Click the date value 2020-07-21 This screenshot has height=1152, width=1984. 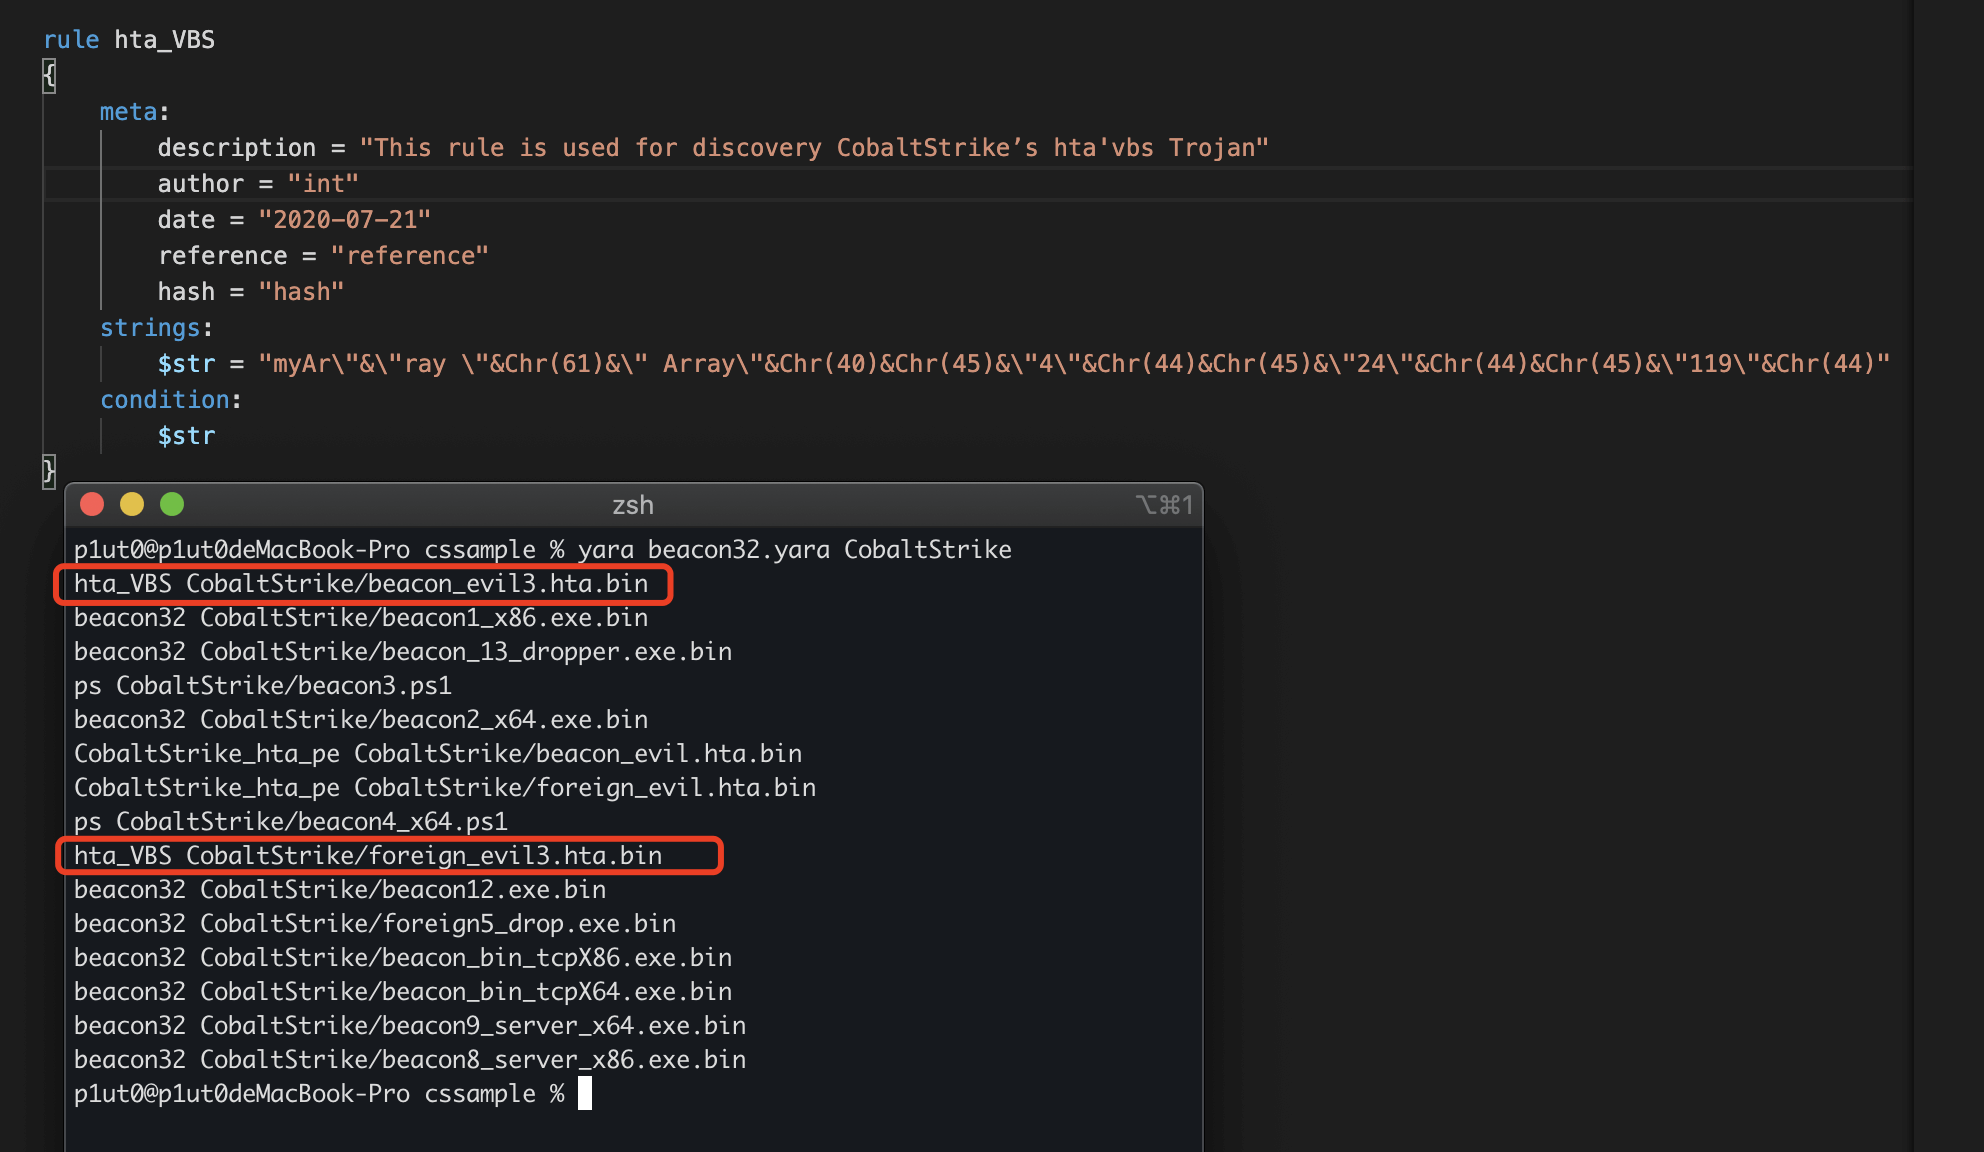tap(345, 220)
